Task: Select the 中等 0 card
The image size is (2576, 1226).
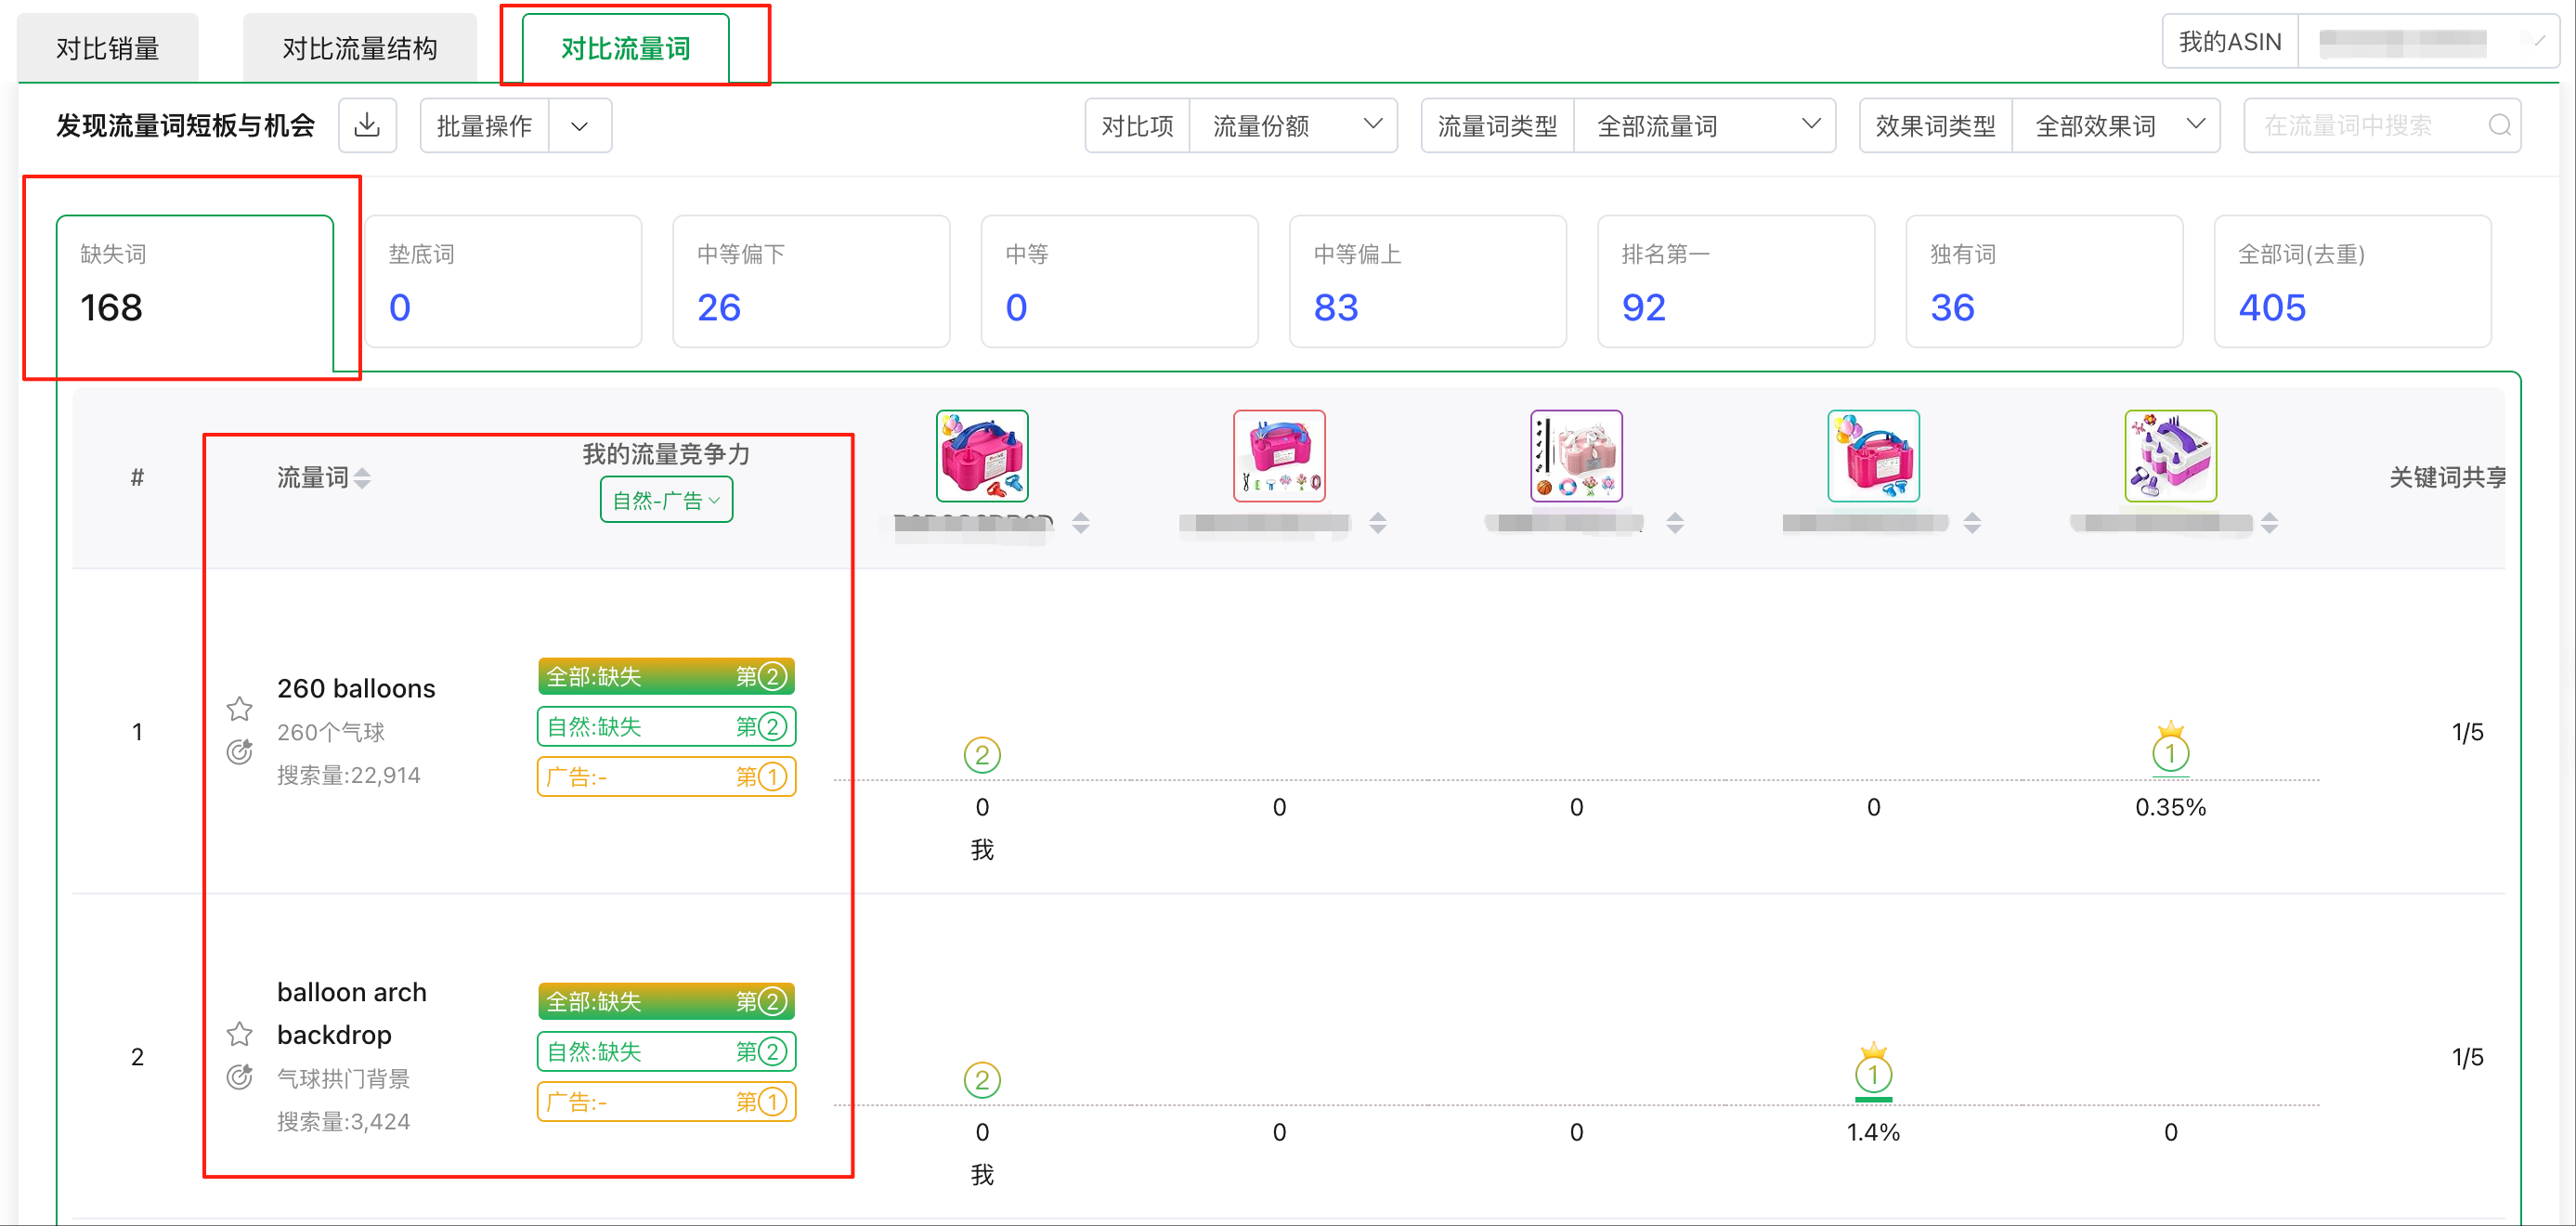Action: click(1119, 282)
